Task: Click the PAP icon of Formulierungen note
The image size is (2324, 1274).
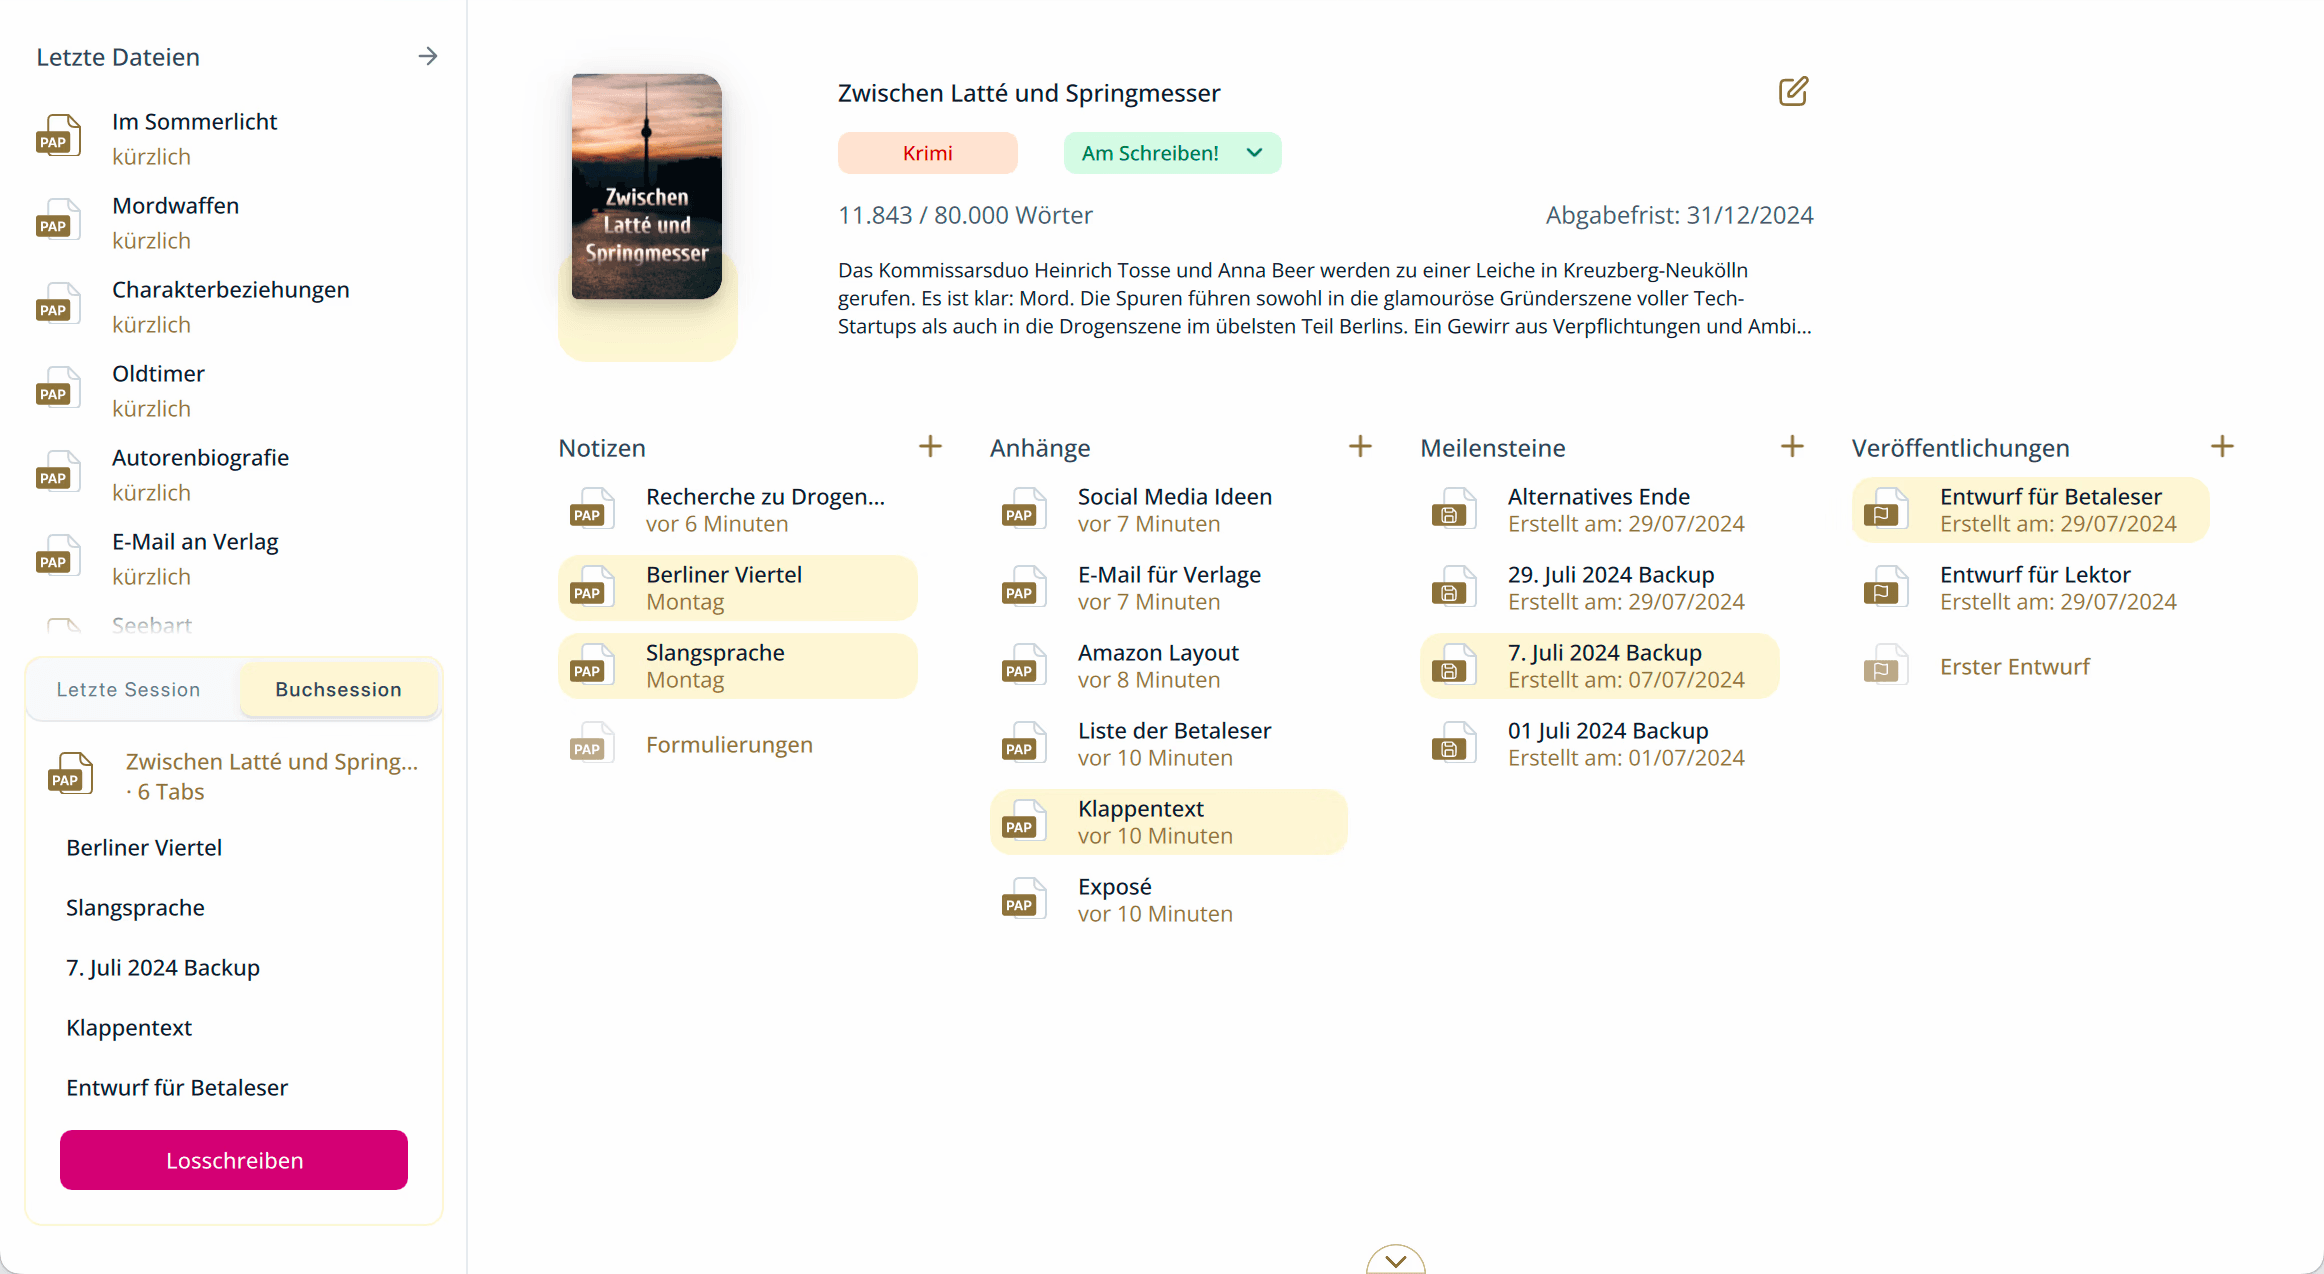Action: (593, 743)
